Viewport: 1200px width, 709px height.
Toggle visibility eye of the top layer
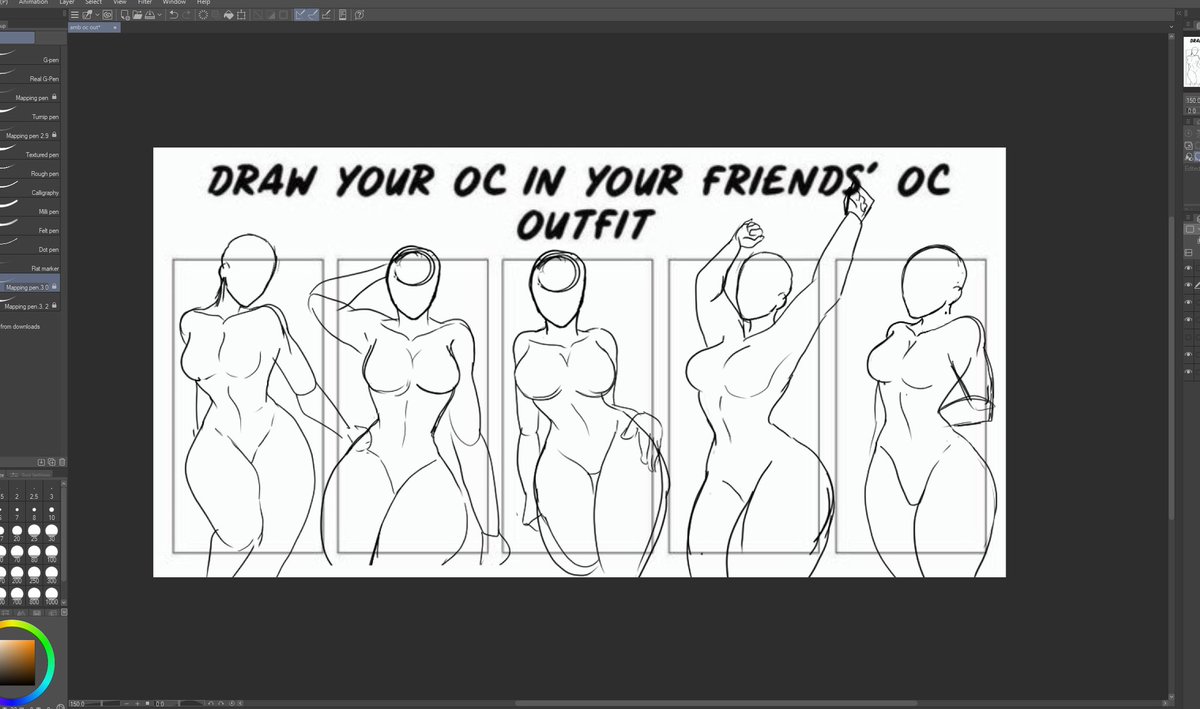[x=1189, y=268]
